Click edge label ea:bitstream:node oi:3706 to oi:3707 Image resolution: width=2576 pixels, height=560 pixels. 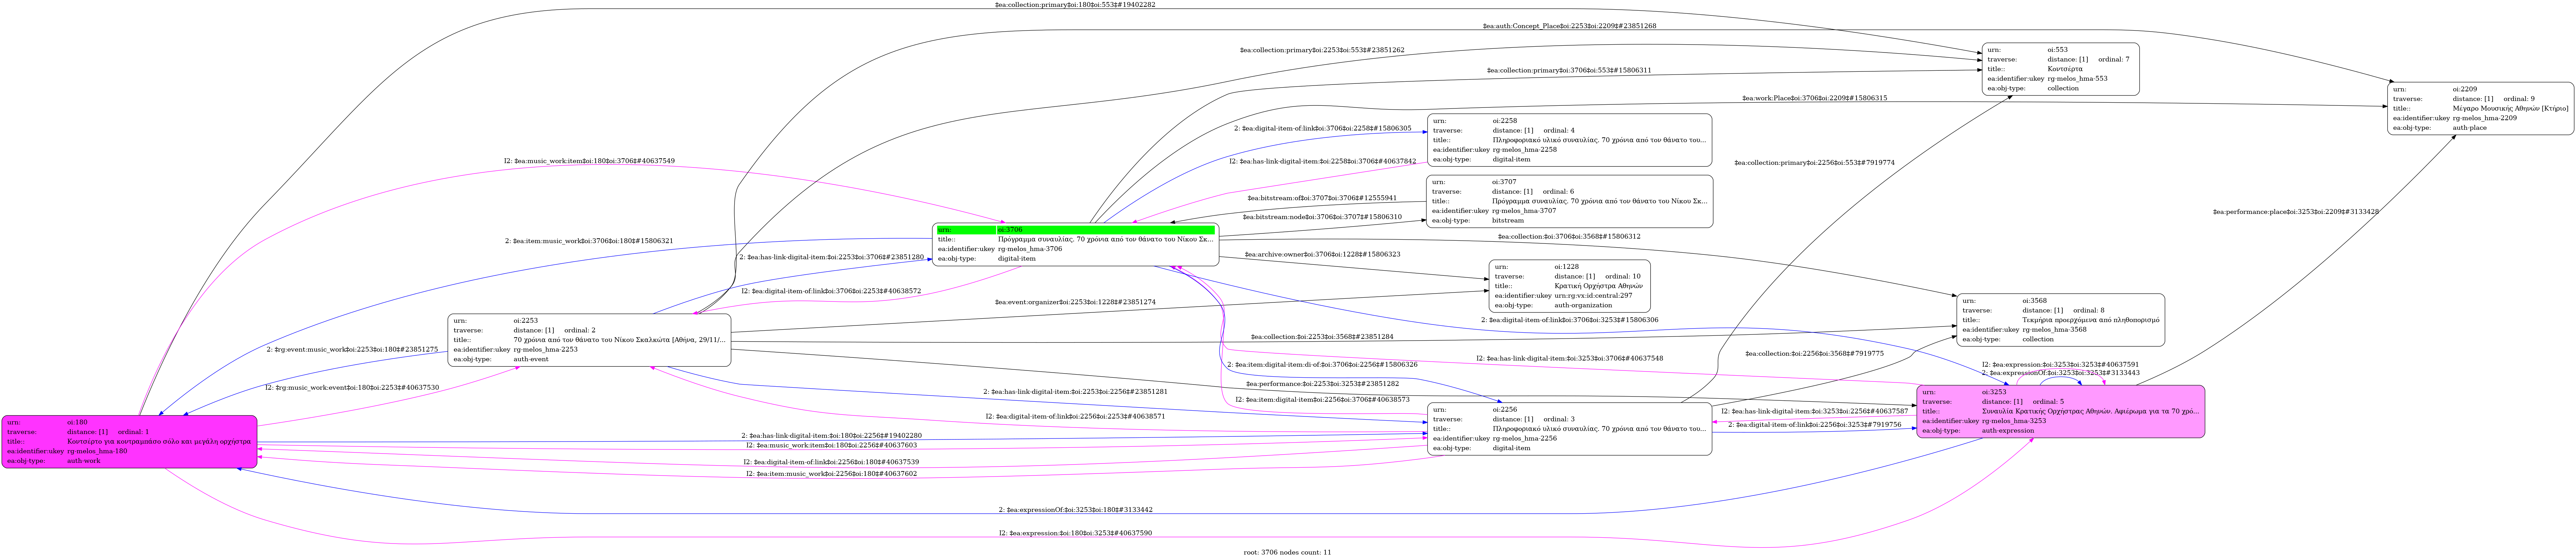[1322, 217]
